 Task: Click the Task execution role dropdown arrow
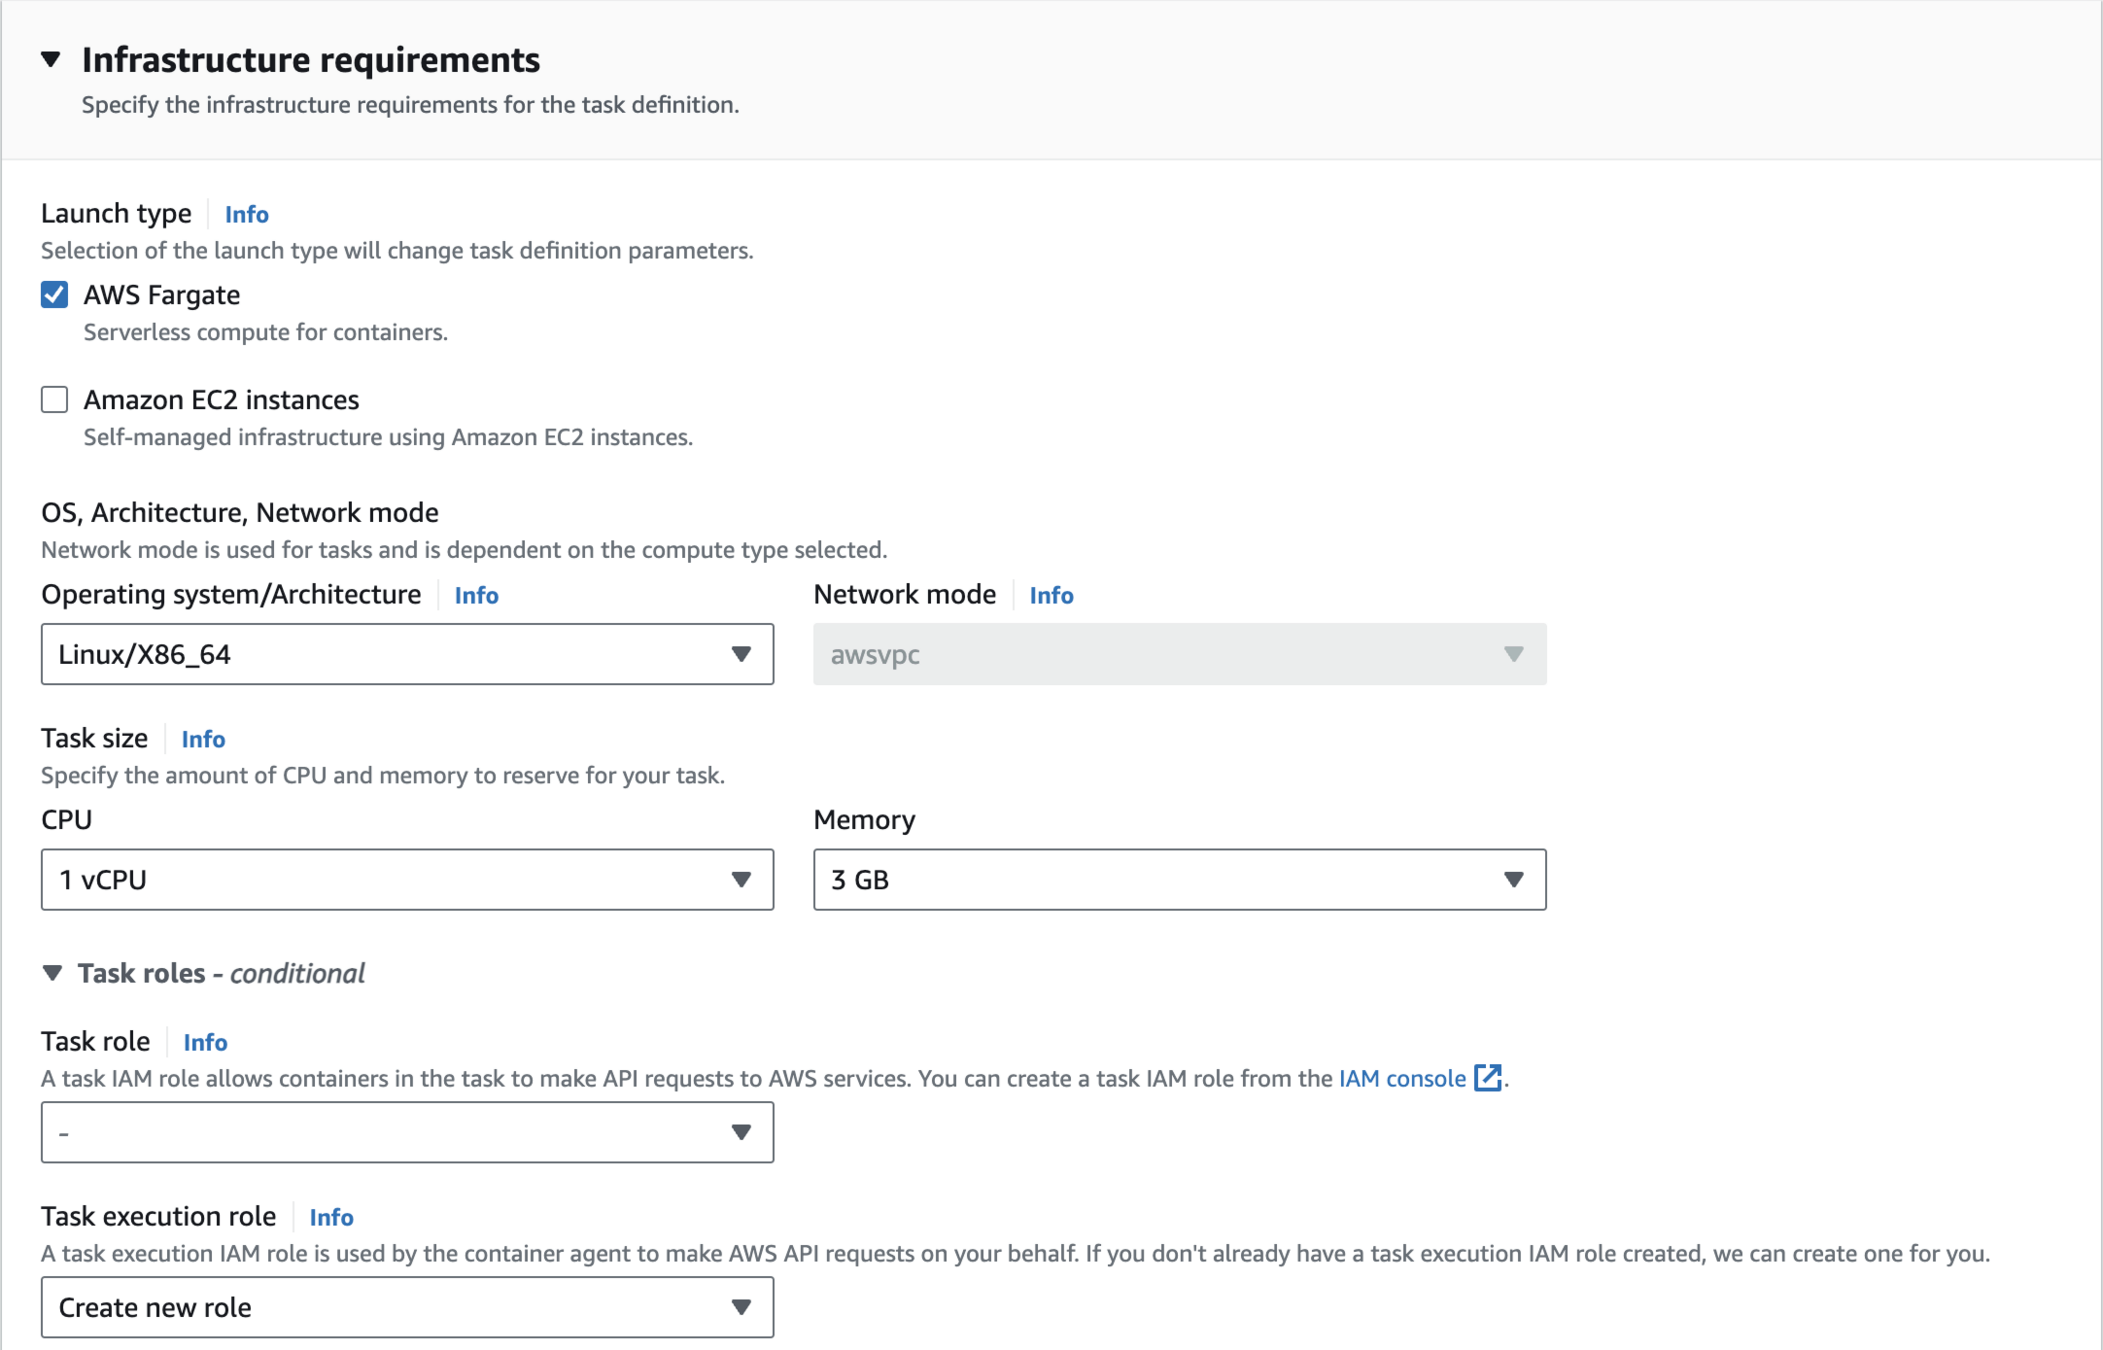pos(740,1307)
